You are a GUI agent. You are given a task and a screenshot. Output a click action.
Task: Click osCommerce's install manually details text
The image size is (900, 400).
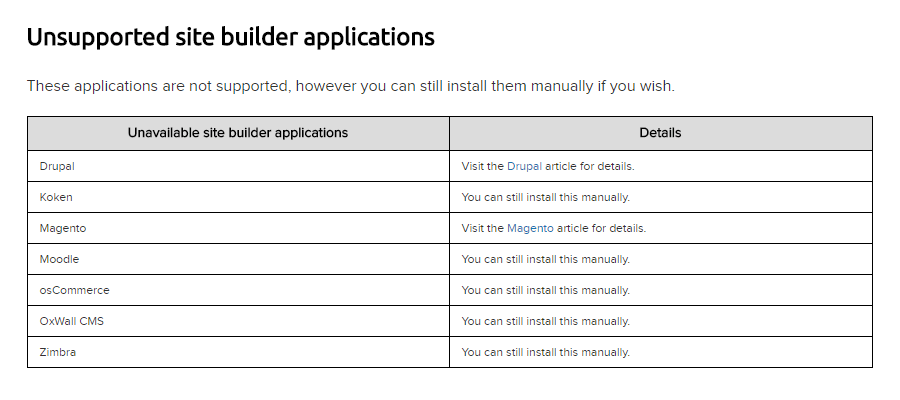pyautogui.click(x=545, y=290)
